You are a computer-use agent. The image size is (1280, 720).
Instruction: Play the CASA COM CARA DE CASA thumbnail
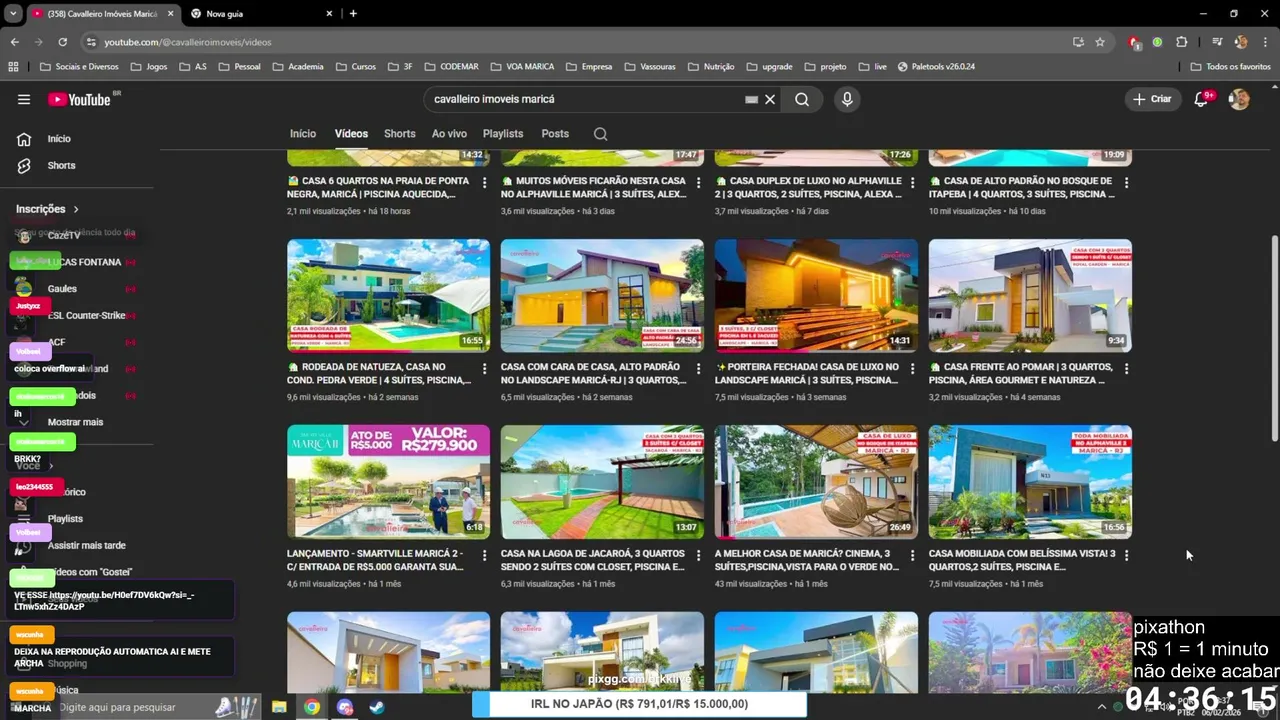click(x=602, y=296)
